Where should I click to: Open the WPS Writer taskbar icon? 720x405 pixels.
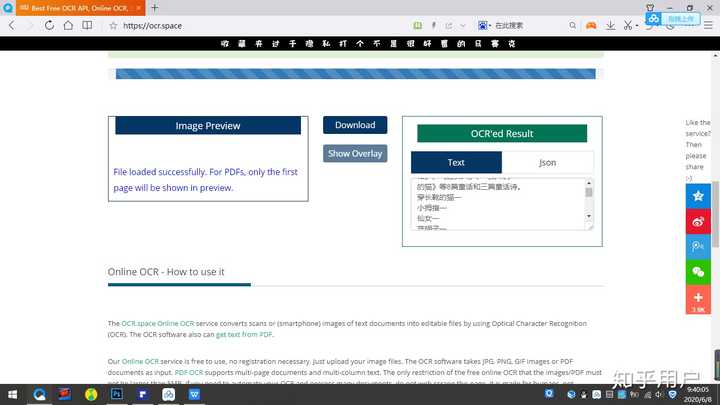(194, 394)
